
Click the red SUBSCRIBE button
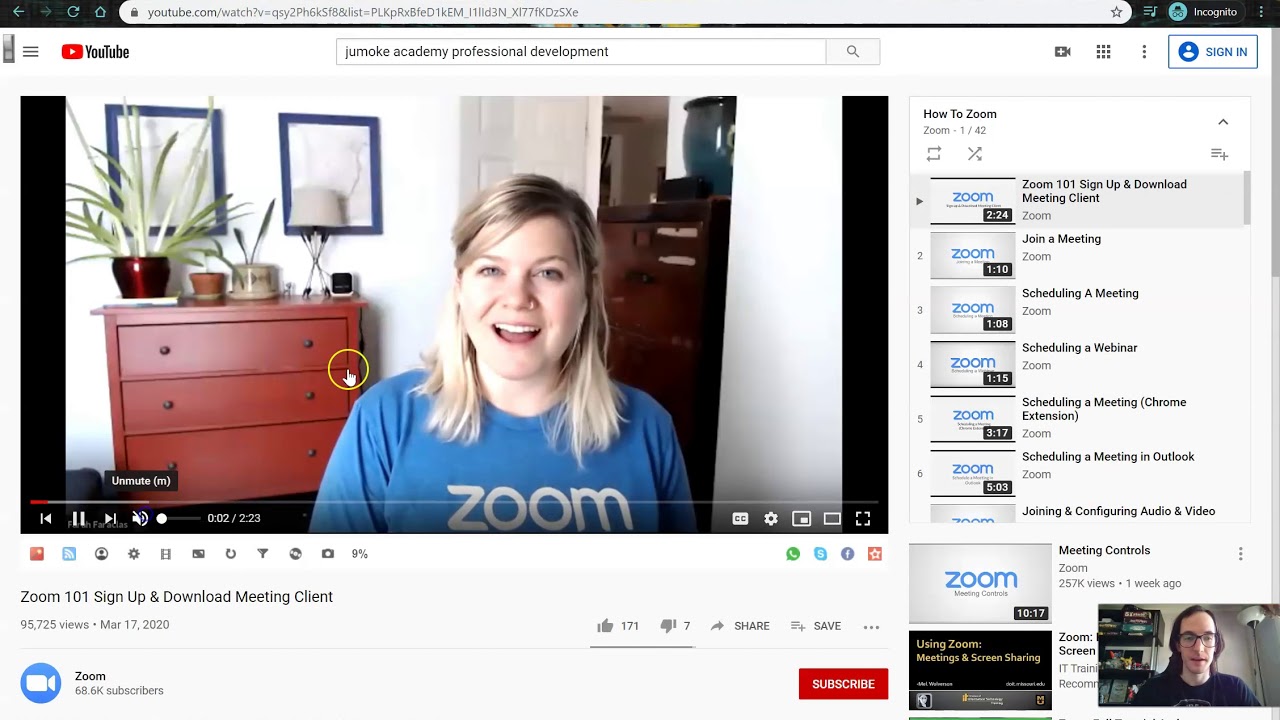[843, 684]
